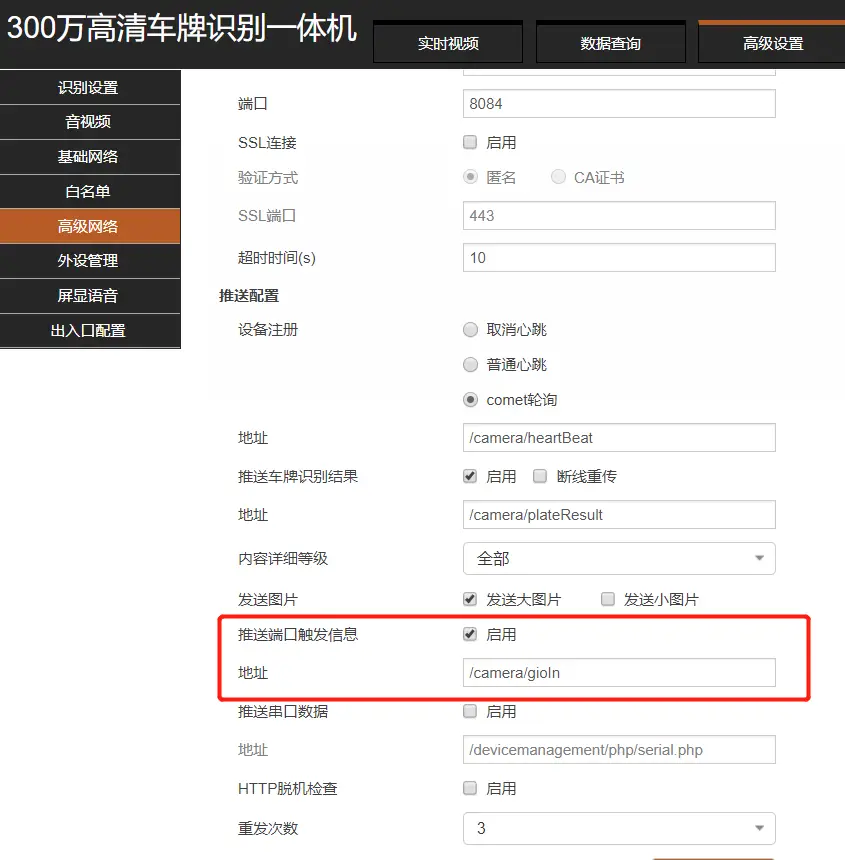Open the 实时视频 tab
This screenshot has height=860, width=845.
[x=448, y=43]
